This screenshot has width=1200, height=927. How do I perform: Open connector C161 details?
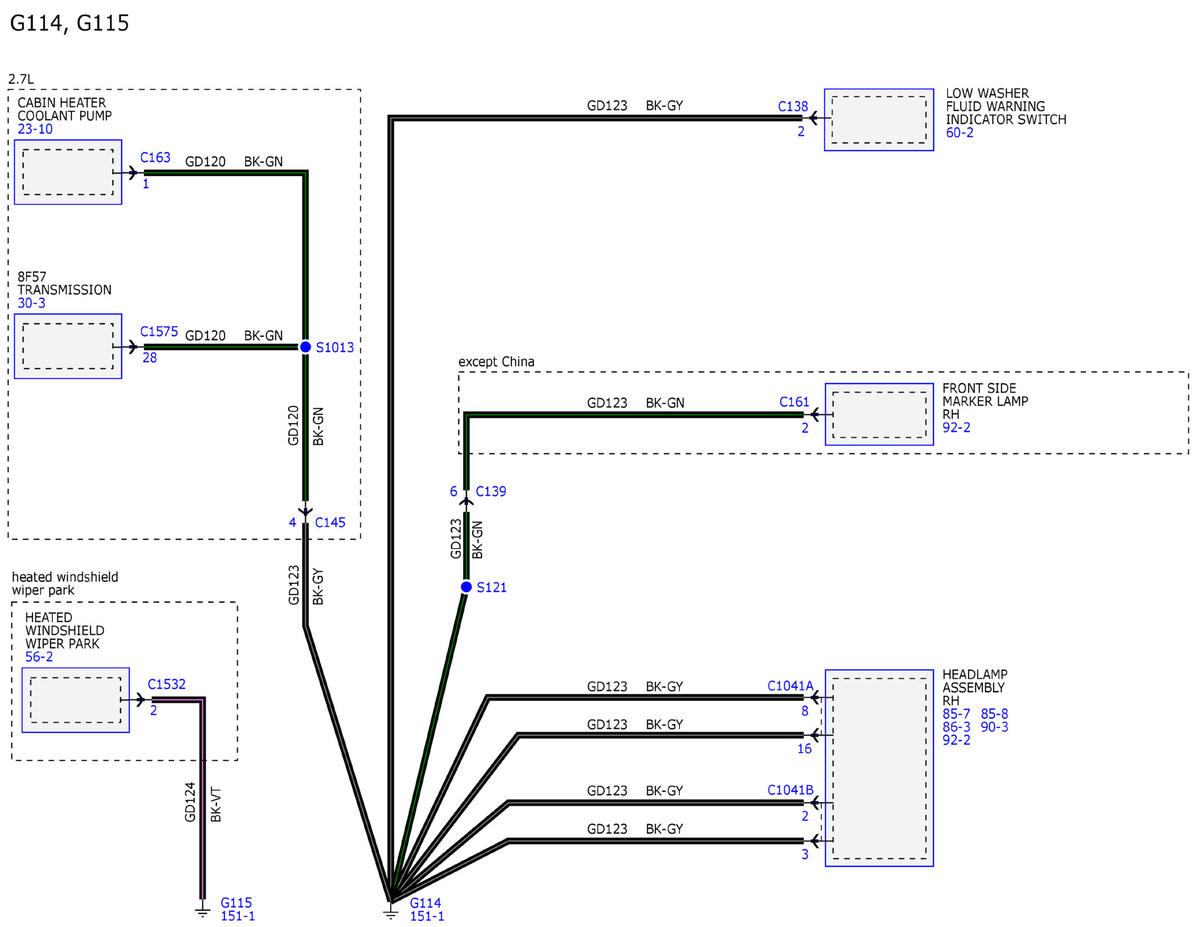point(794,403)
